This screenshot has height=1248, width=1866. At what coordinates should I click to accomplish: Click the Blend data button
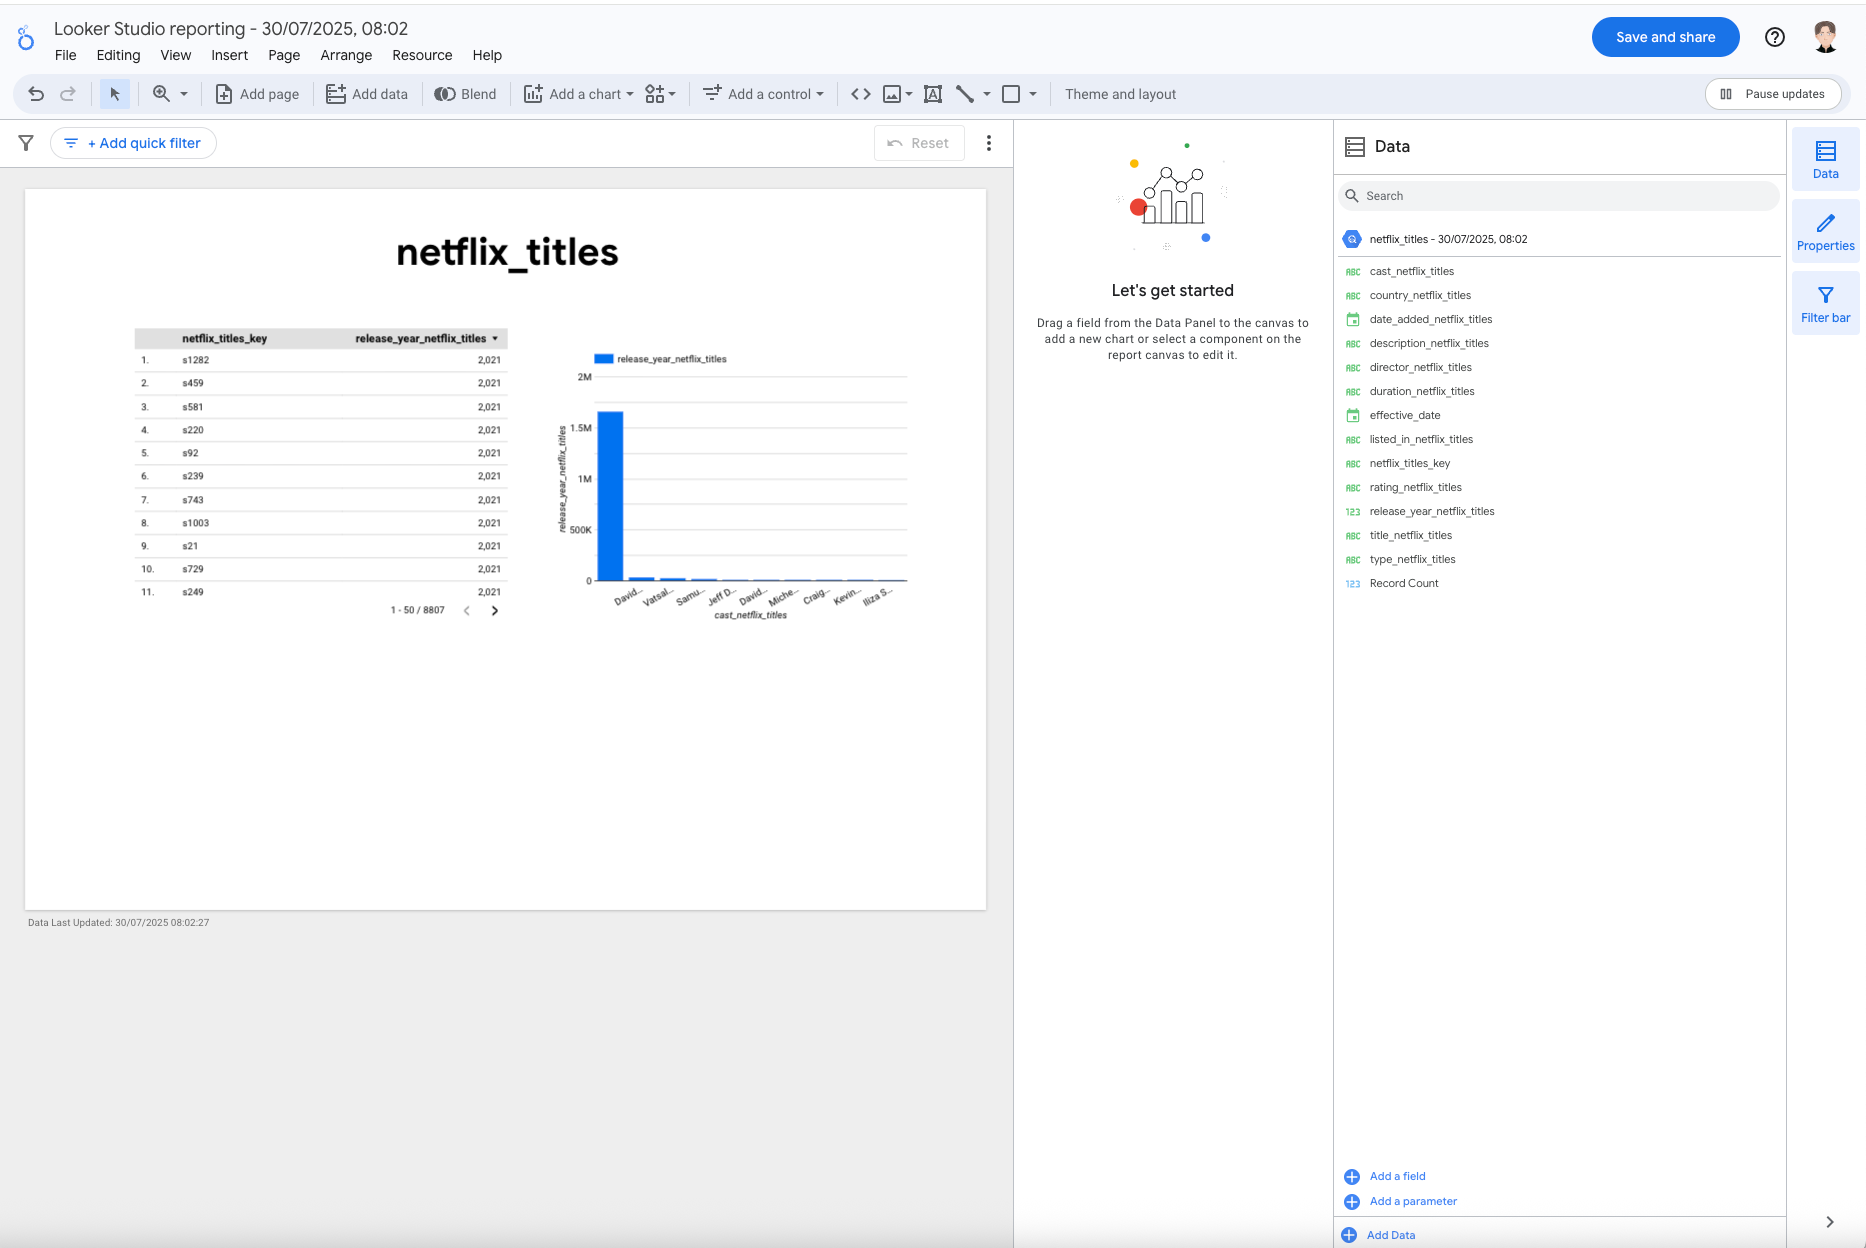coord(465,94)
